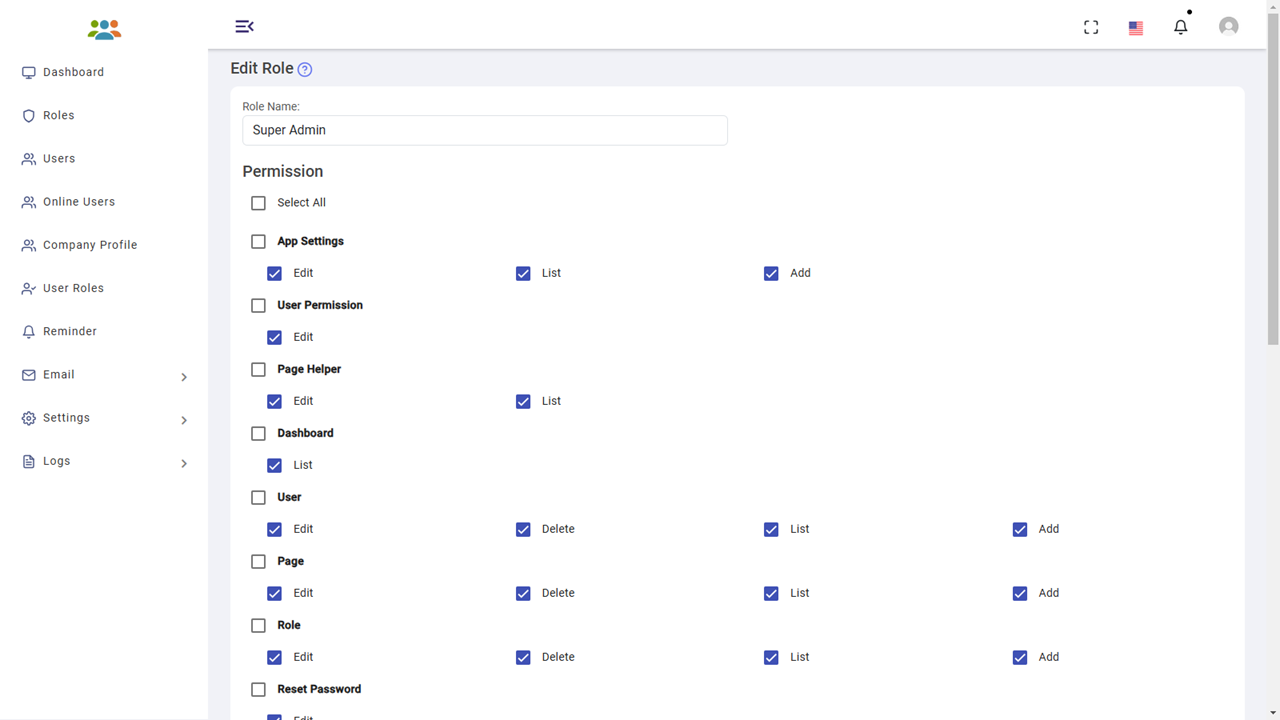
Task: Check the Select All checkbox
Action: tap(259, 203)
